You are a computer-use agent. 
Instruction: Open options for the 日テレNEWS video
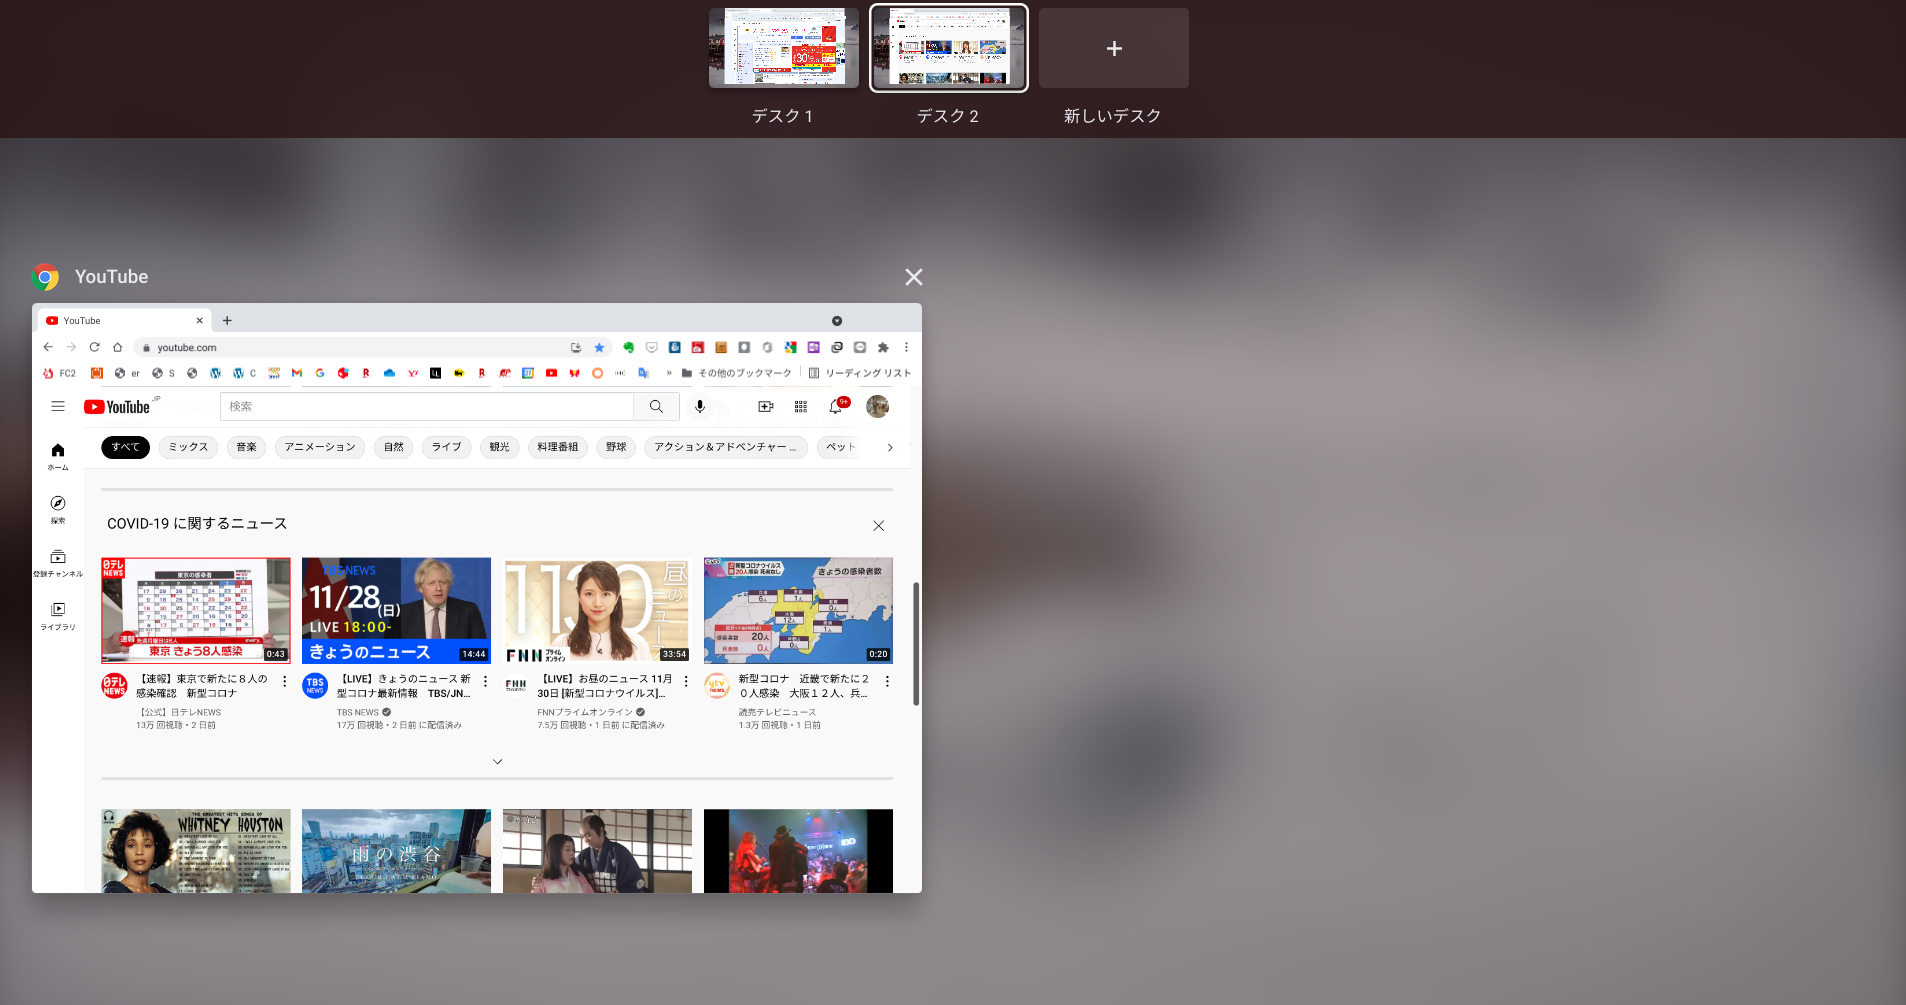(284, 681)
